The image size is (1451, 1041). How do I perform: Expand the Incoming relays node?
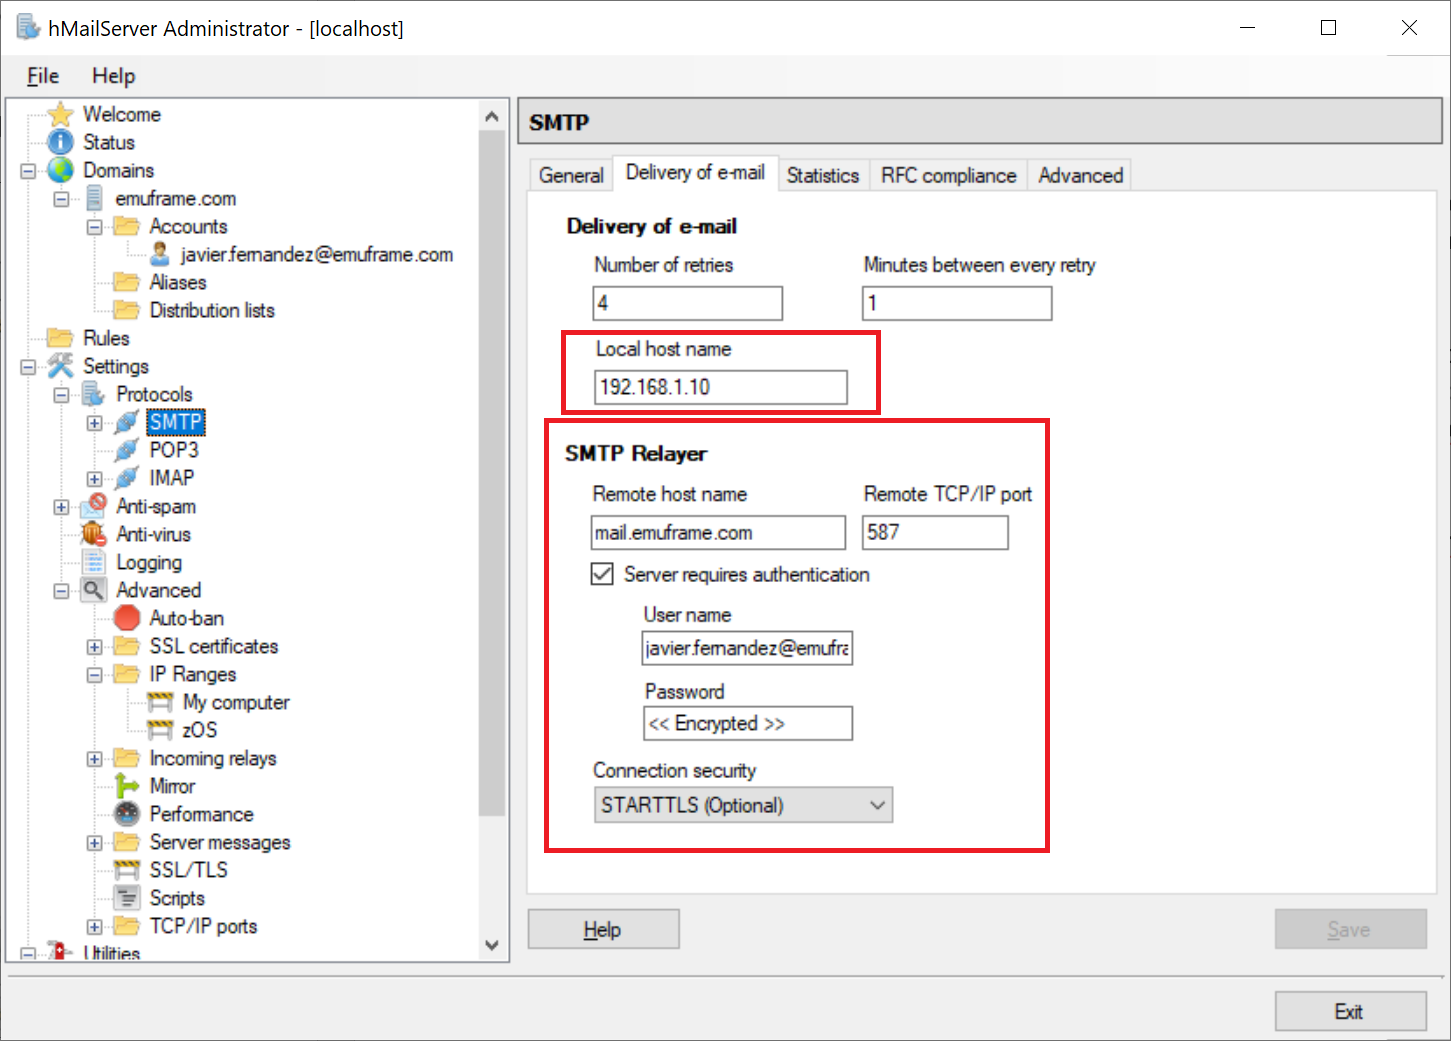(94, 759)
